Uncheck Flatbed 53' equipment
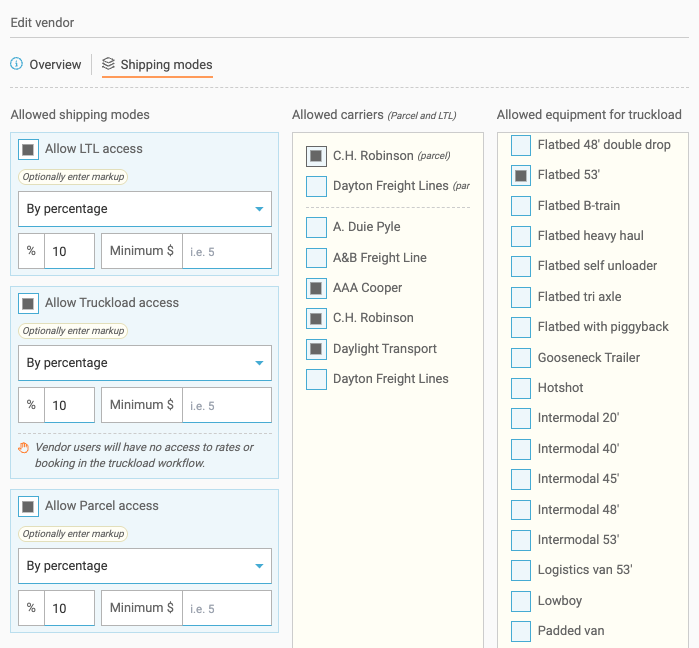Screen dimensions: 699x648 (x=520, y=175)
